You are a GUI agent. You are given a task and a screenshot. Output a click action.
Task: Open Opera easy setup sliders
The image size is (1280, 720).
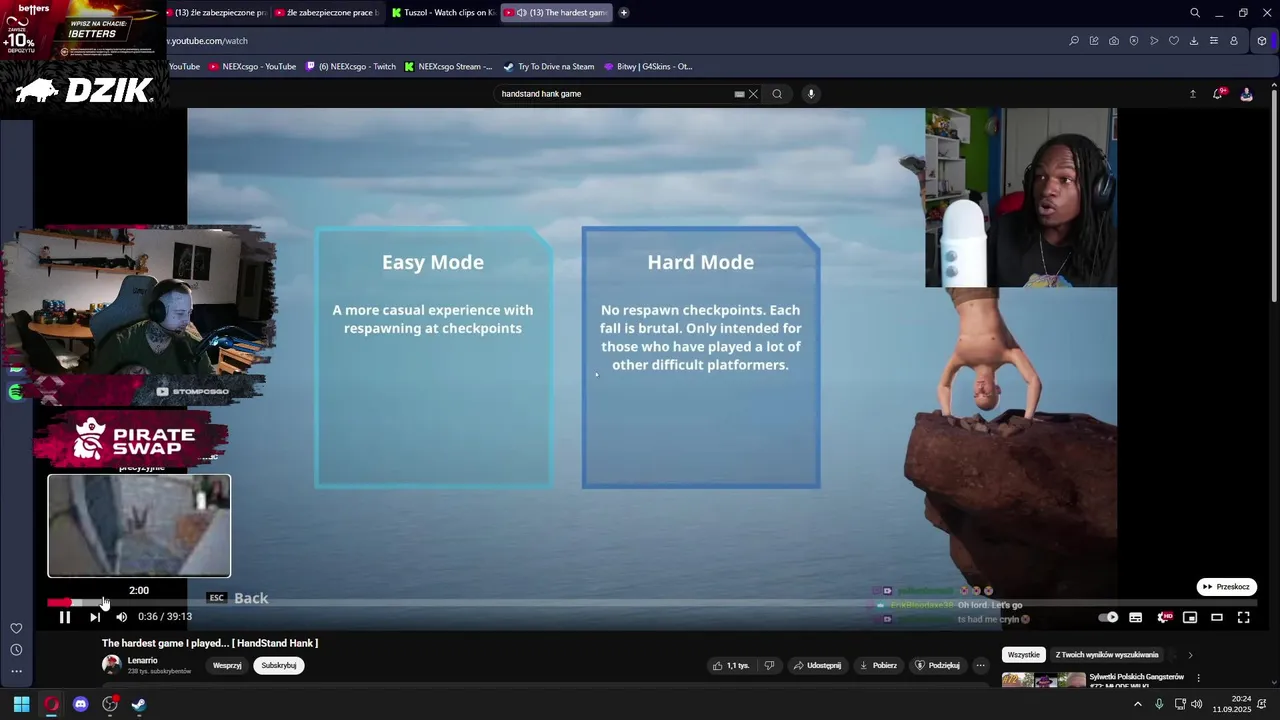click(x=1214, y=41)
